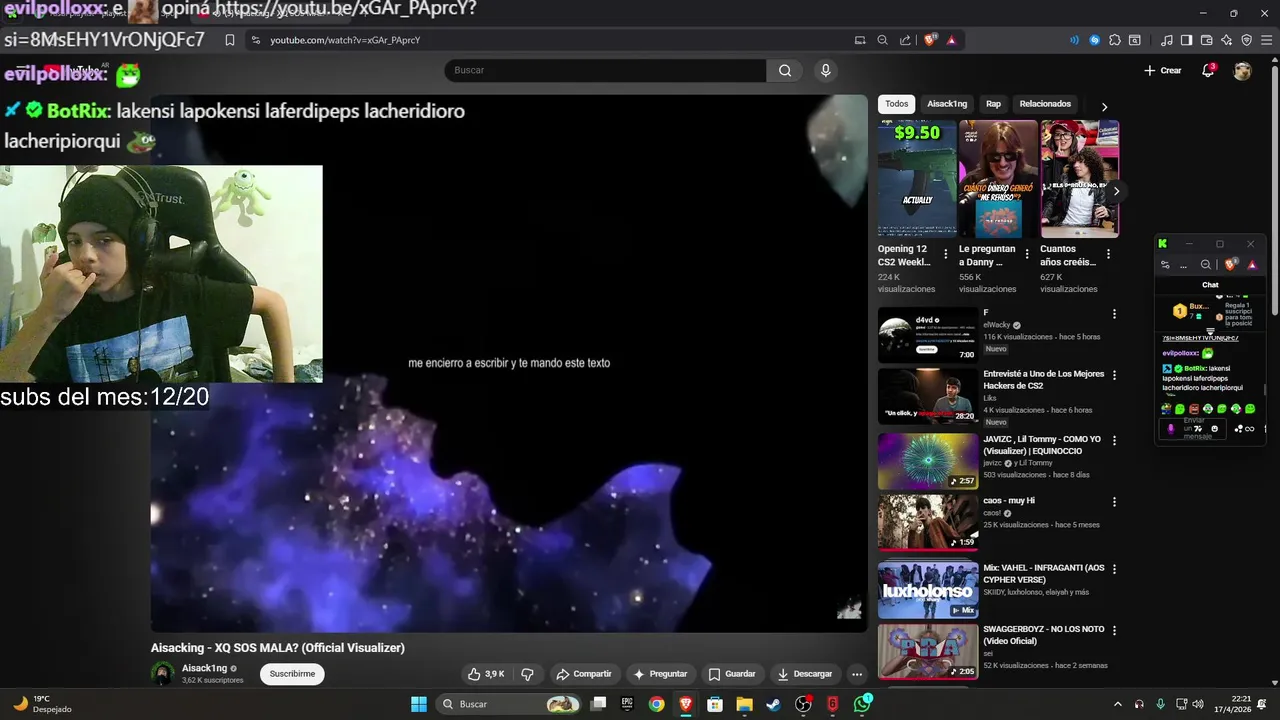Click the YouTube search magnifier button
The height and width of the screenshot is (720, 1280).
coord(785,70)
